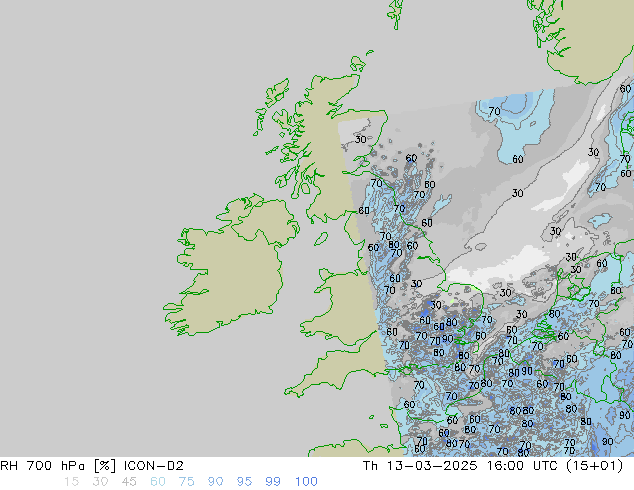Click the 70 label inside the northern North Sea blue patch
Viewport: 634px width, 490px height.
[x=494, y=111]
